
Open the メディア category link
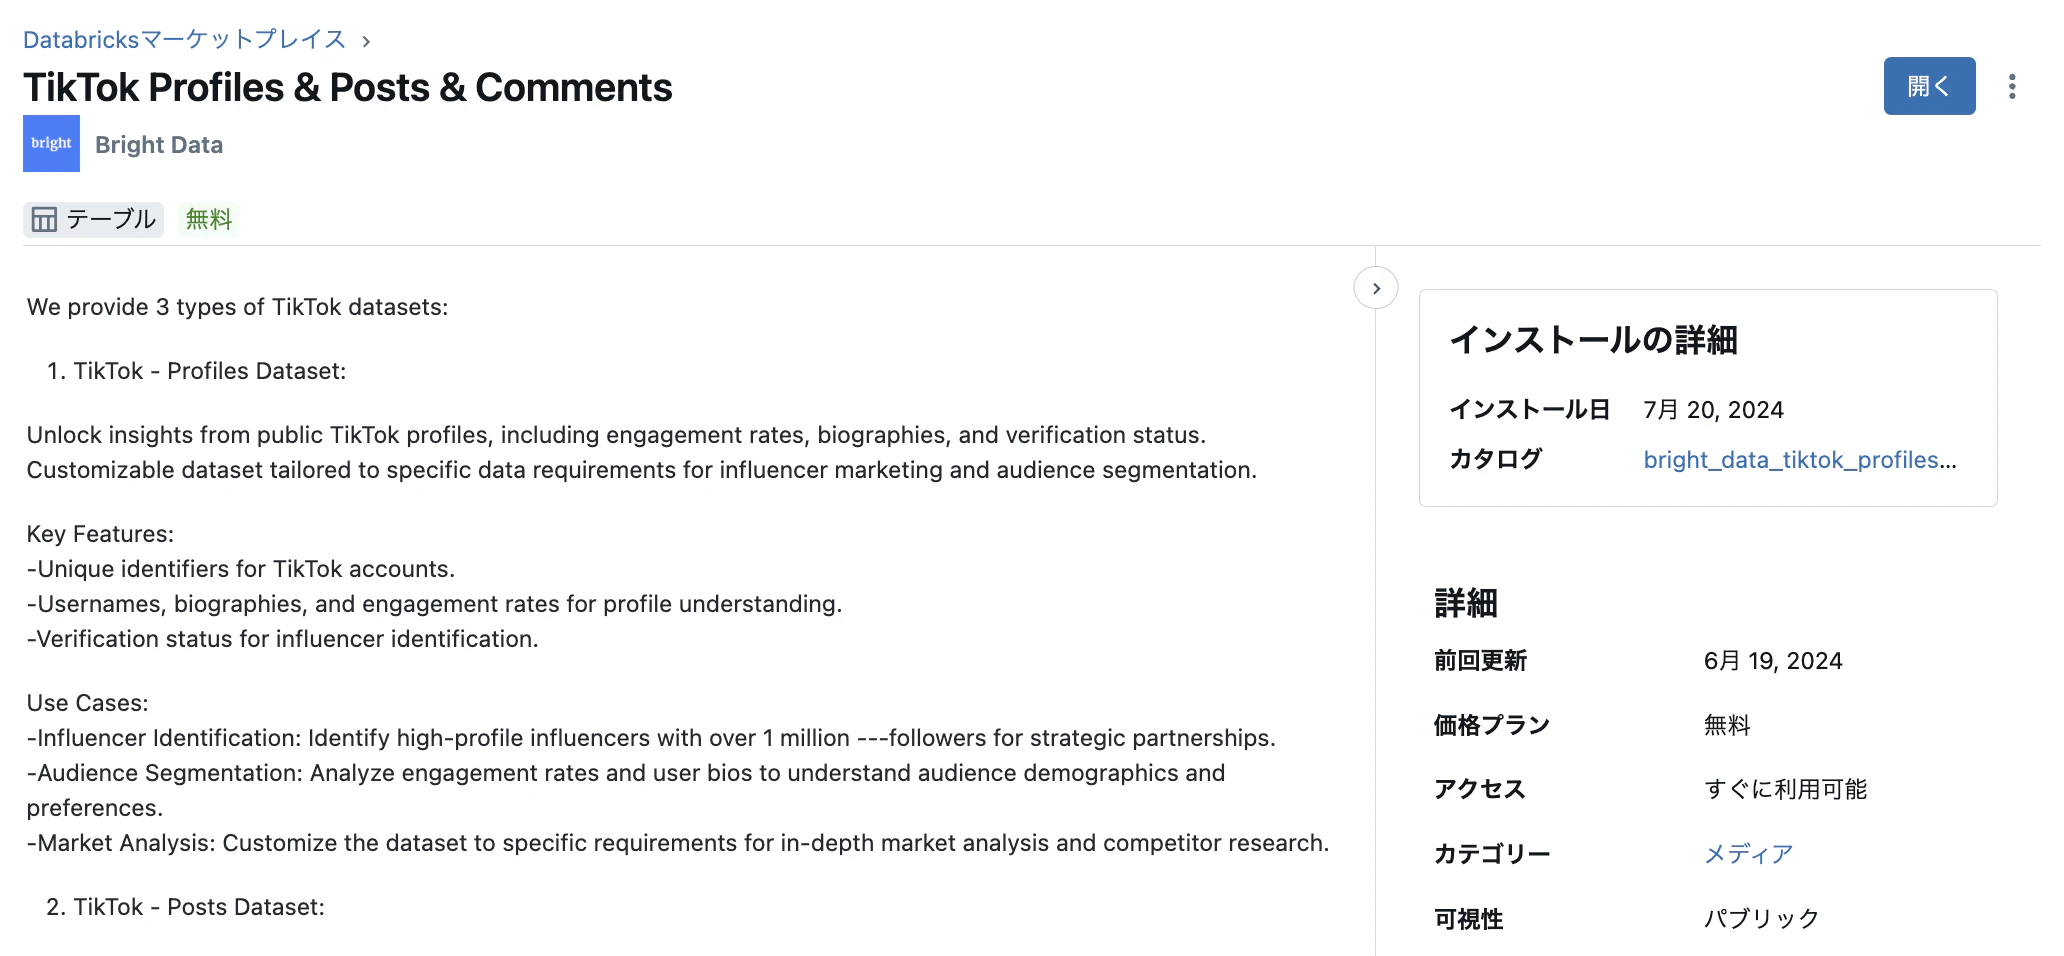(x=1748, y=854)
